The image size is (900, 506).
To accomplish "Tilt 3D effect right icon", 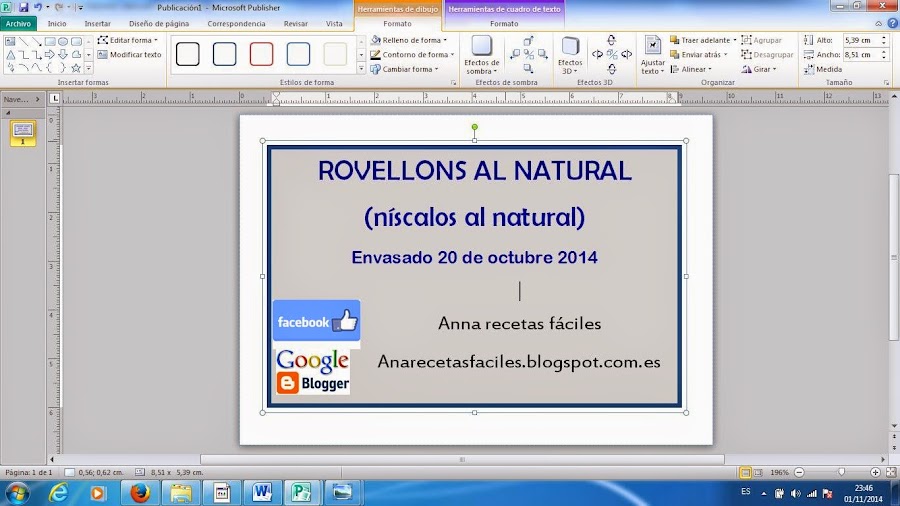I will pos(626,55).
